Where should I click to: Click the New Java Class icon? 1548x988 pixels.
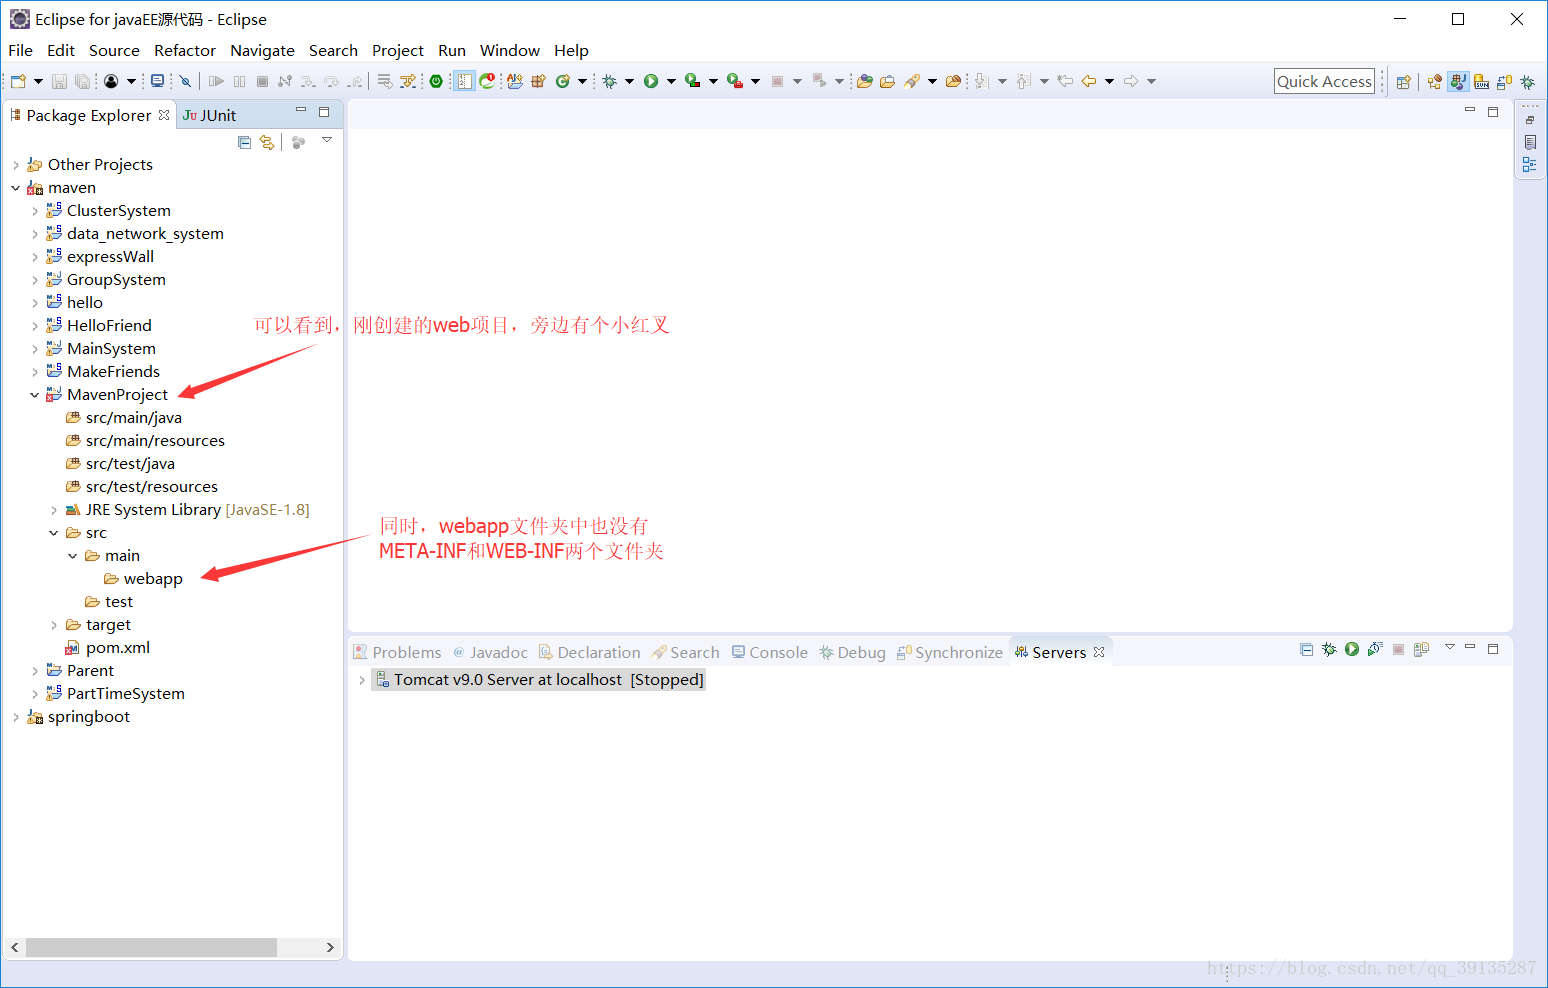[562, 81]
